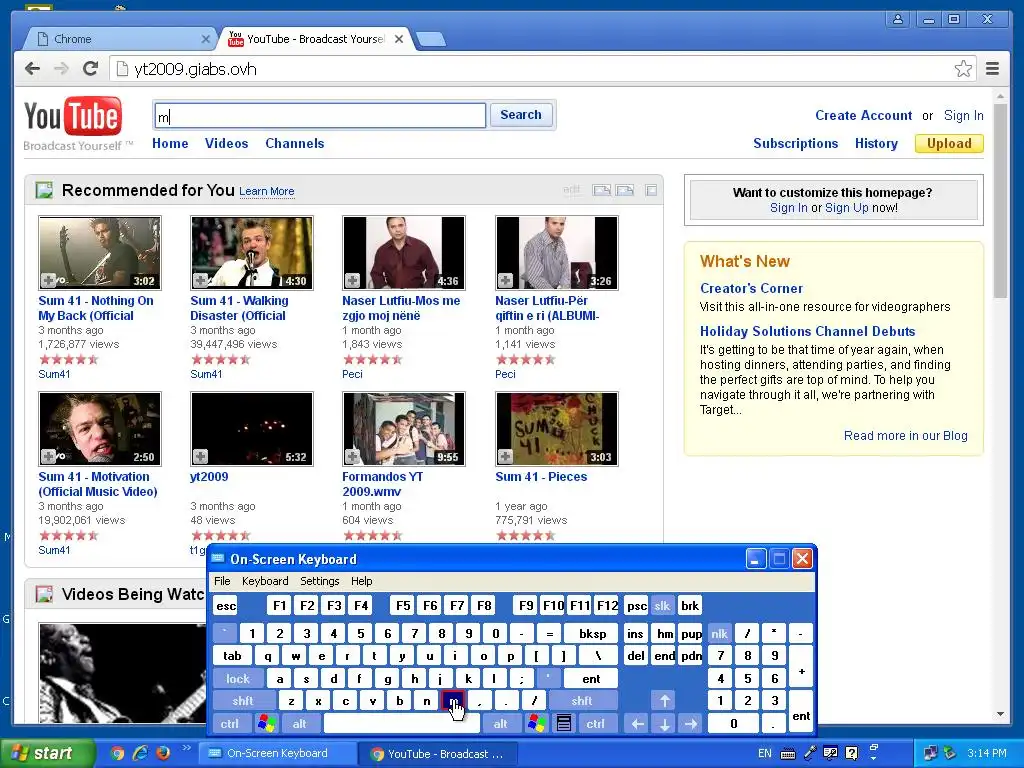Click the space bar on keyboard
This screenshot has width=1024, height=768.
(402, 724)
